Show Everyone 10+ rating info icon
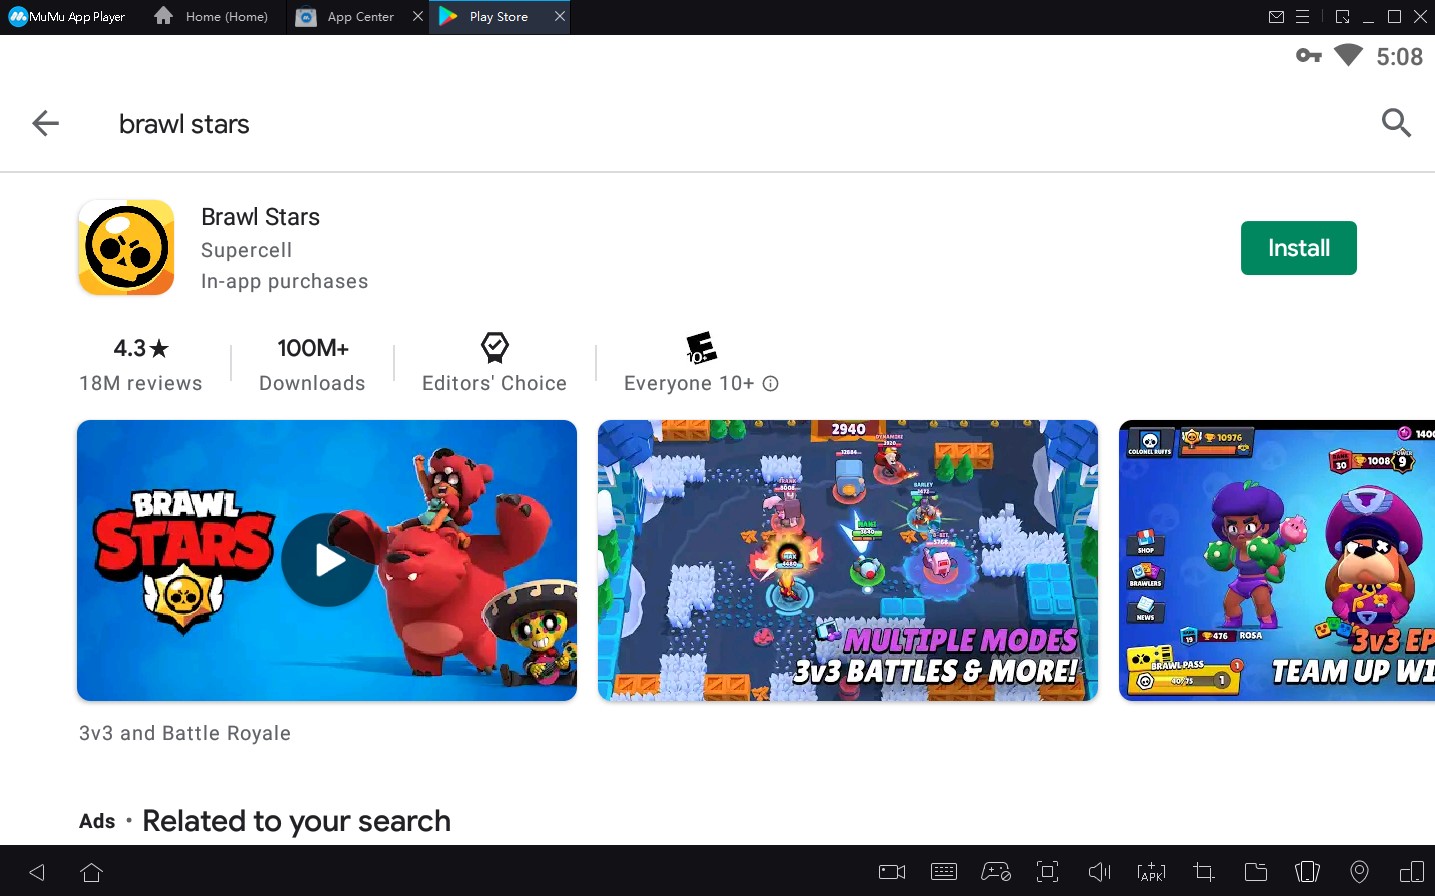The image size is (1435, 896). (770, 384)
